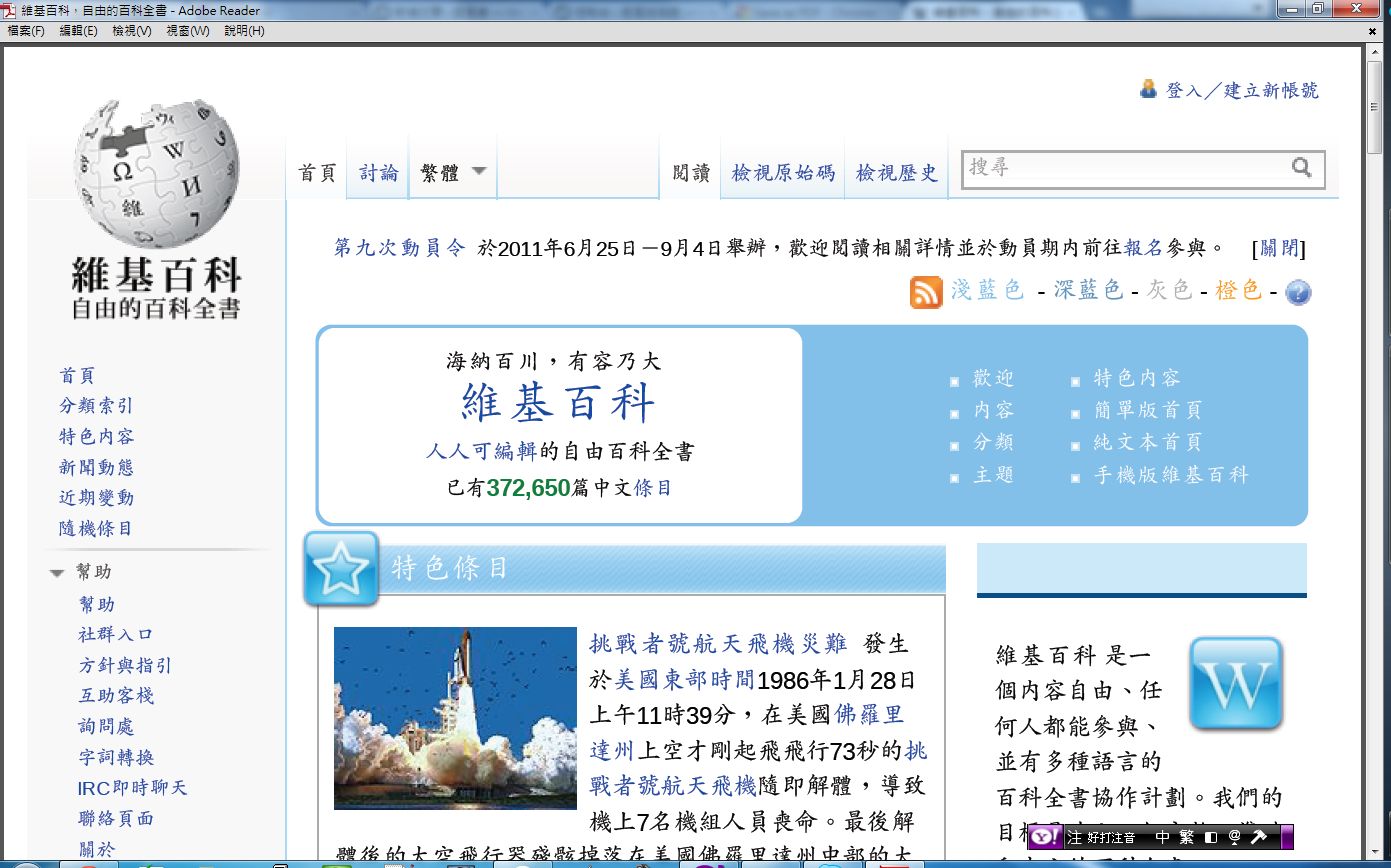The width and height of the screenshot is (1391, 868).
Task: Click the user icon beside 登入／建立新帳號
Action: point(1148,89)
